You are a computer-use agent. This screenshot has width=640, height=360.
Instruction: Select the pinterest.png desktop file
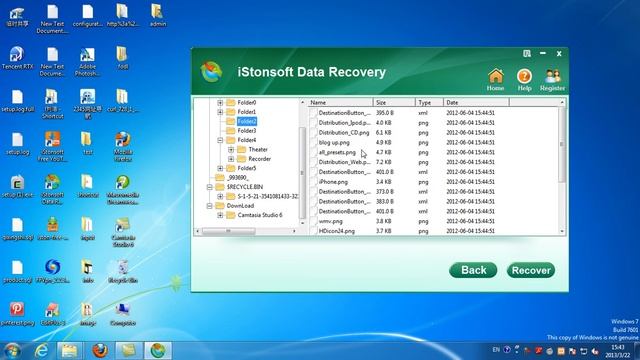click(17, 314)
